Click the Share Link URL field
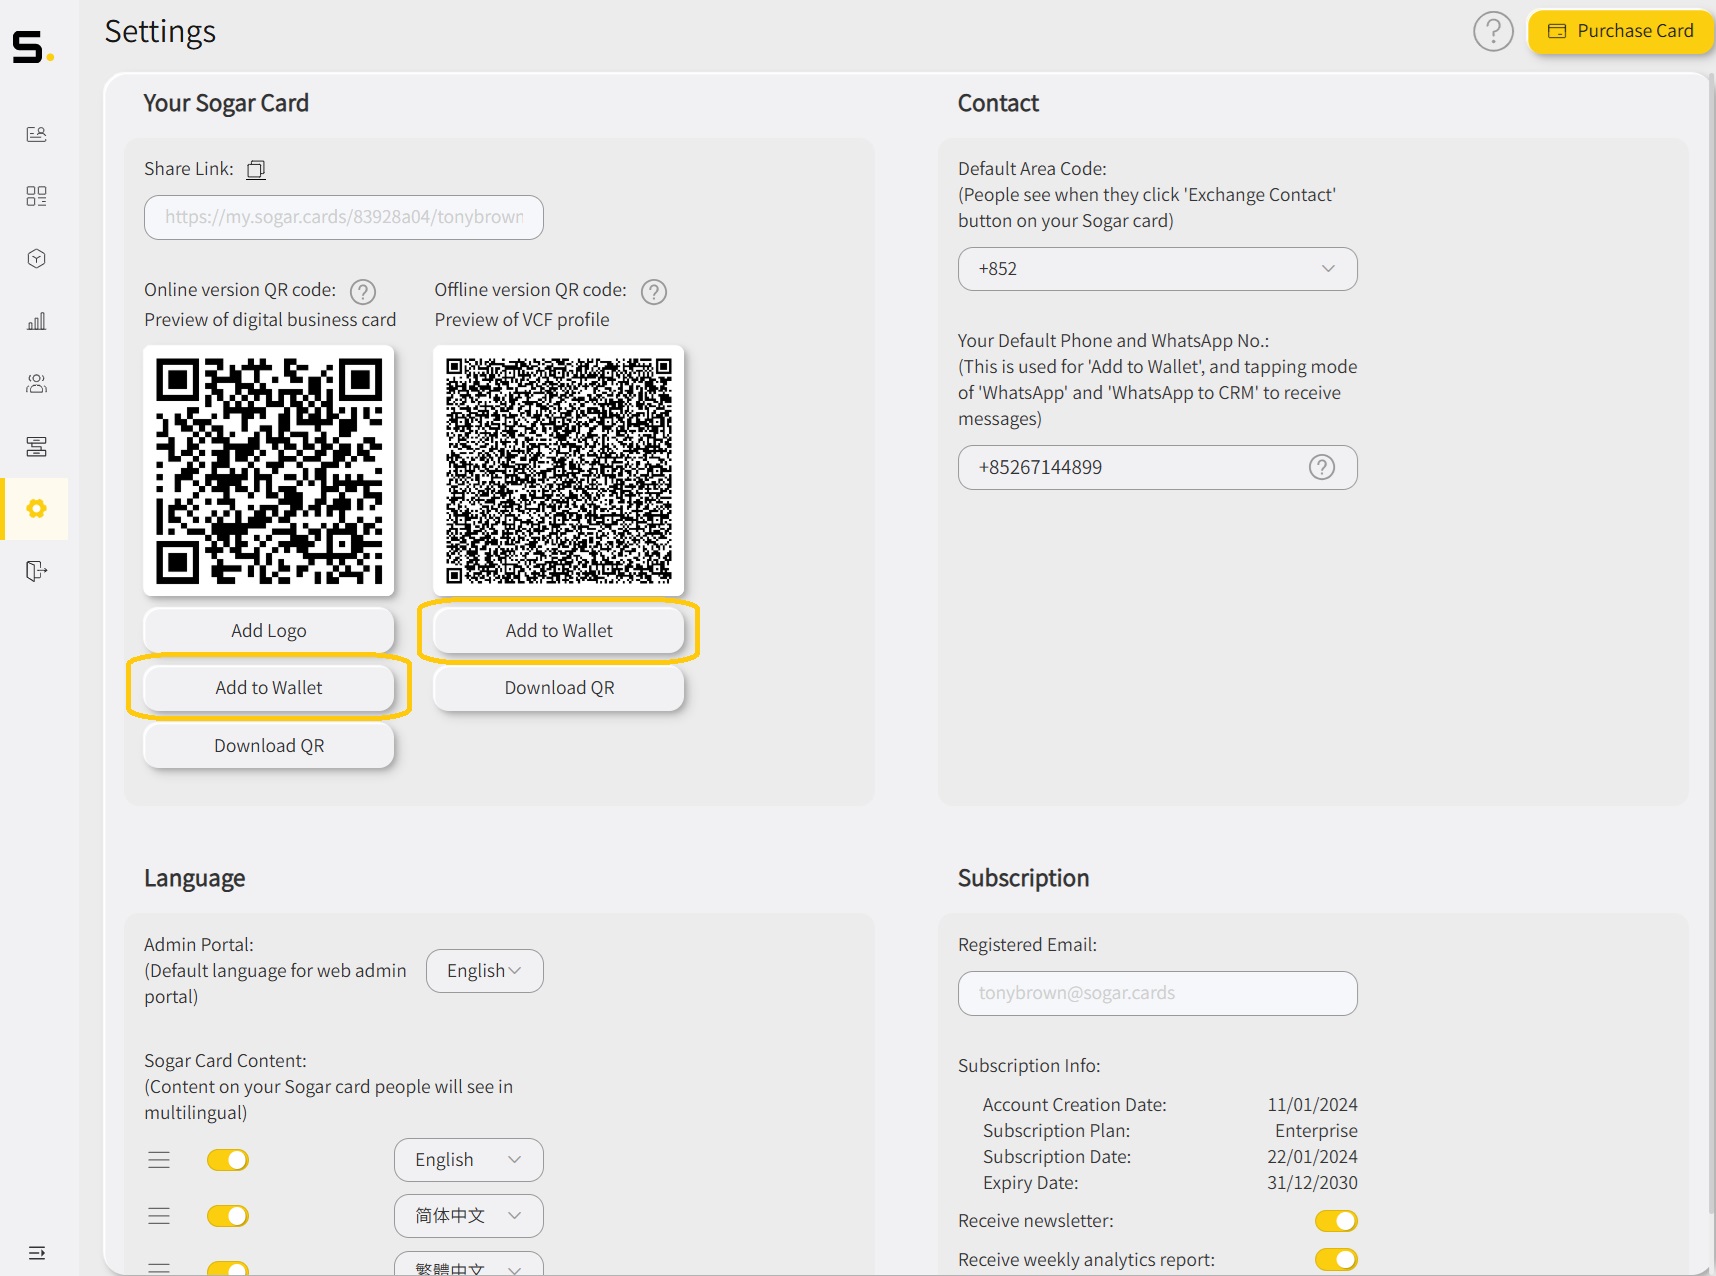Image resolution: width=1716 pixels, height=1276 pixels. (x=344, y=217)
